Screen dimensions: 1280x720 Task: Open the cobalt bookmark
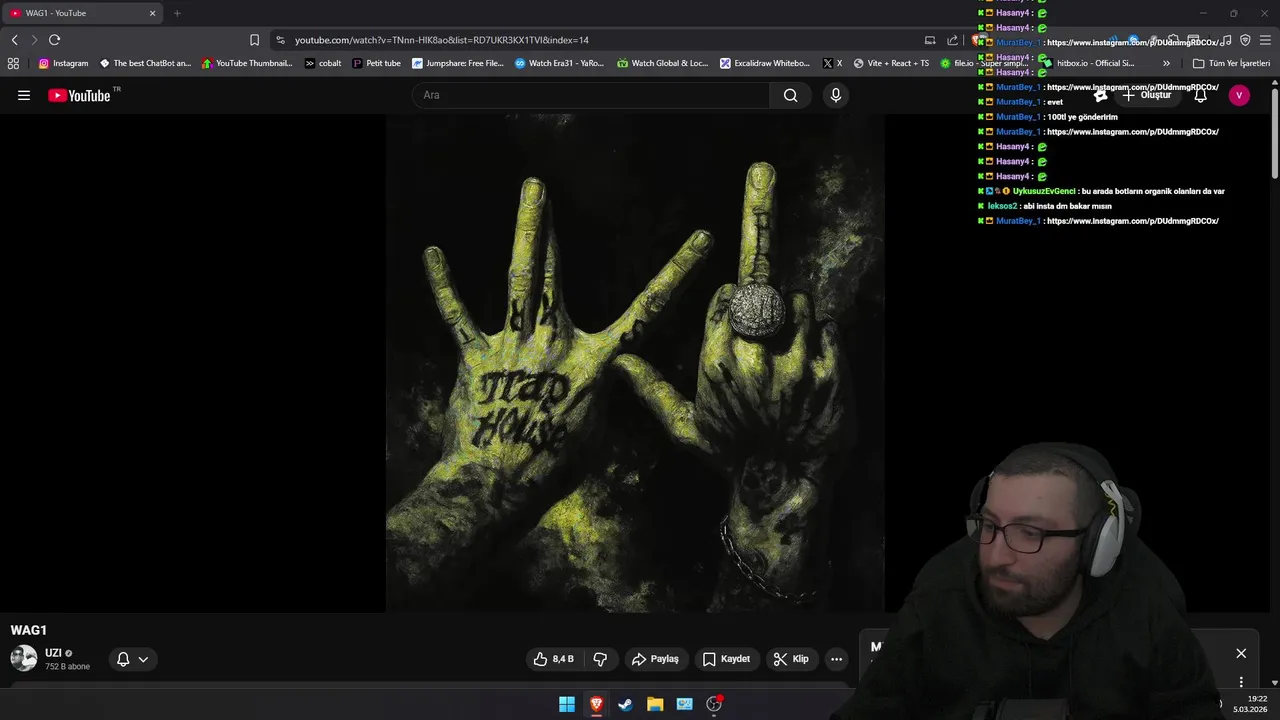point(323,63)
